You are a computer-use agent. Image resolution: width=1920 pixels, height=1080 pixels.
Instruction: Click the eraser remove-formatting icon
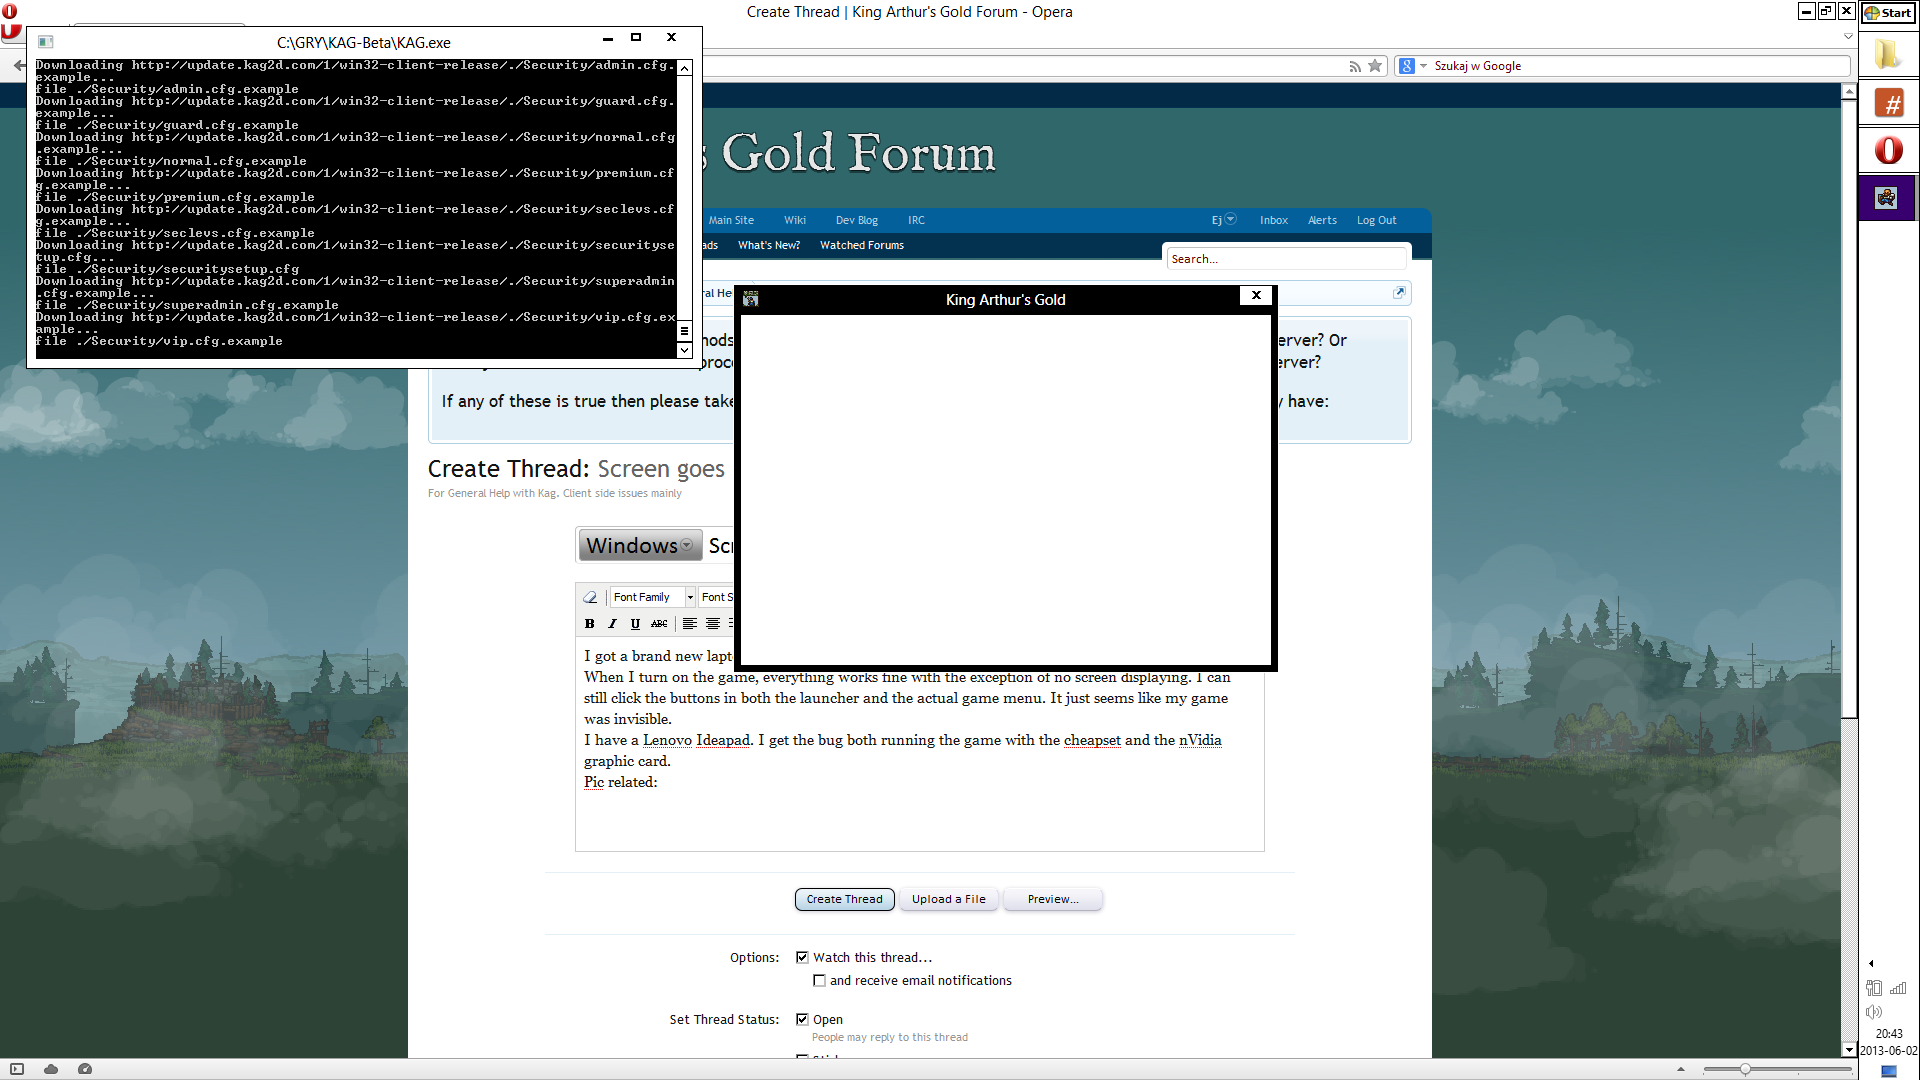click(590, 597)
